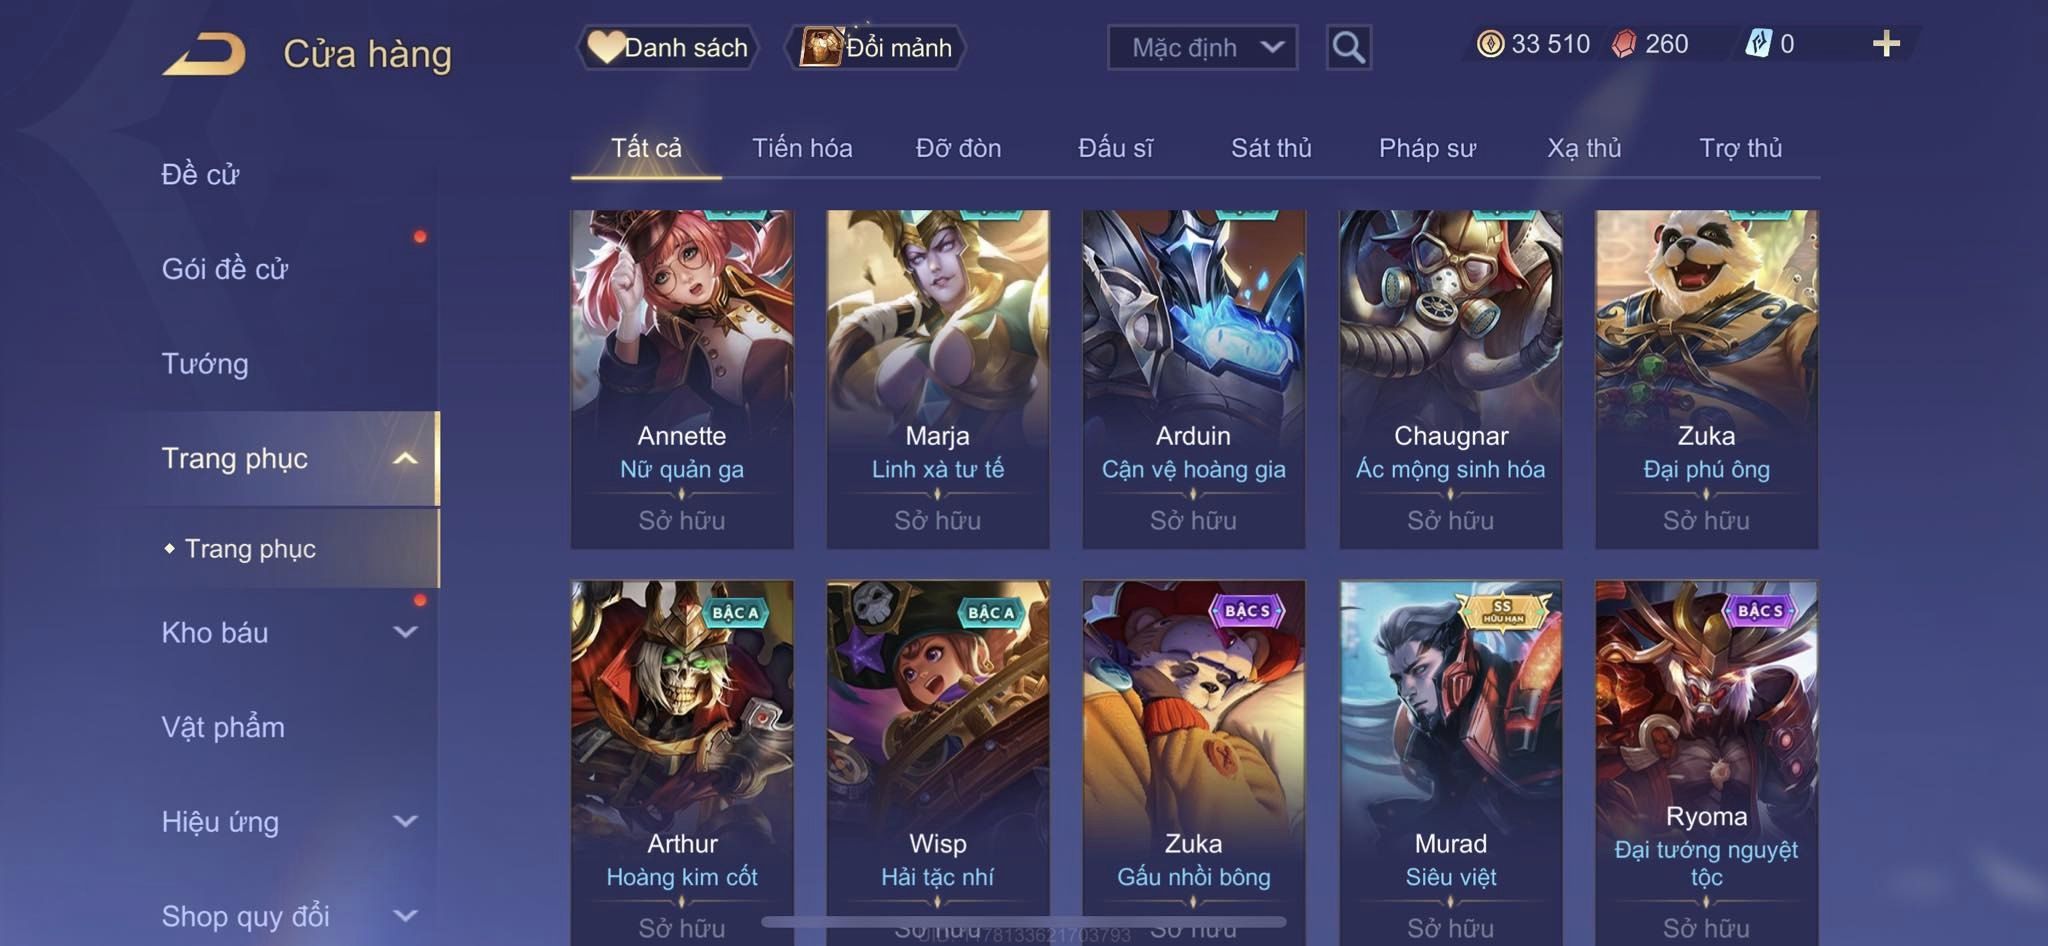Switch to the Sát thủ tab
The image size is (2048, 946).
tap(1271, 148)
